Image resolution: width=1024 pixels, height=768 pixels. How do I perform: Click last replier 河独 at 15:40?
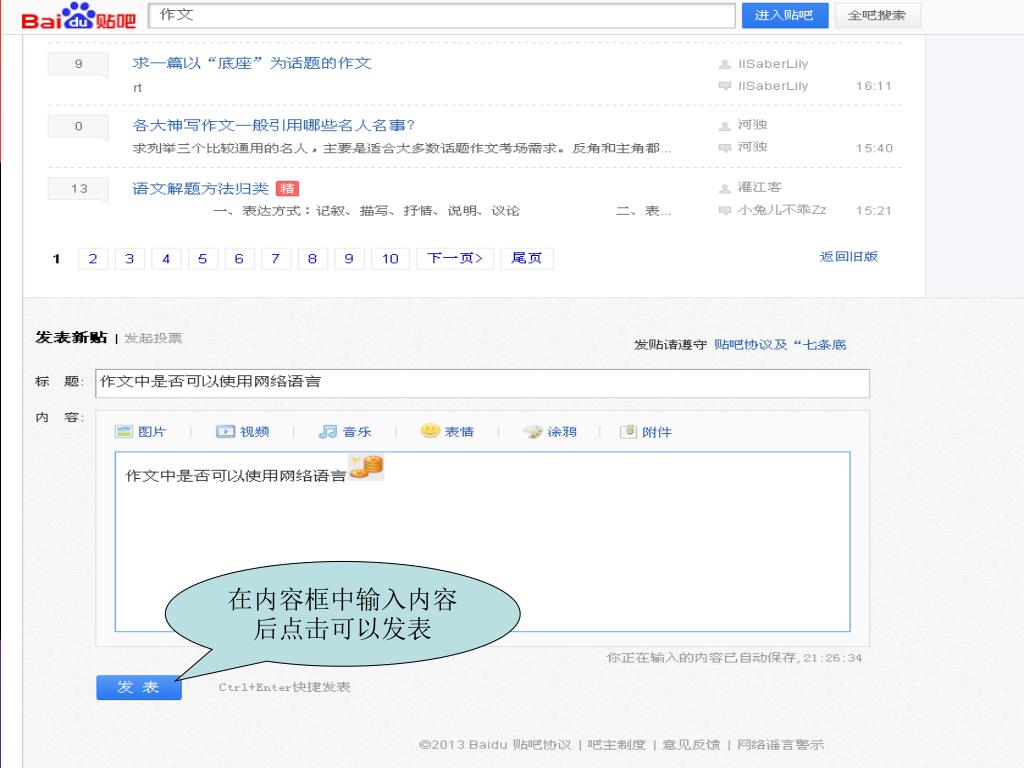click(x=752, y=147)
